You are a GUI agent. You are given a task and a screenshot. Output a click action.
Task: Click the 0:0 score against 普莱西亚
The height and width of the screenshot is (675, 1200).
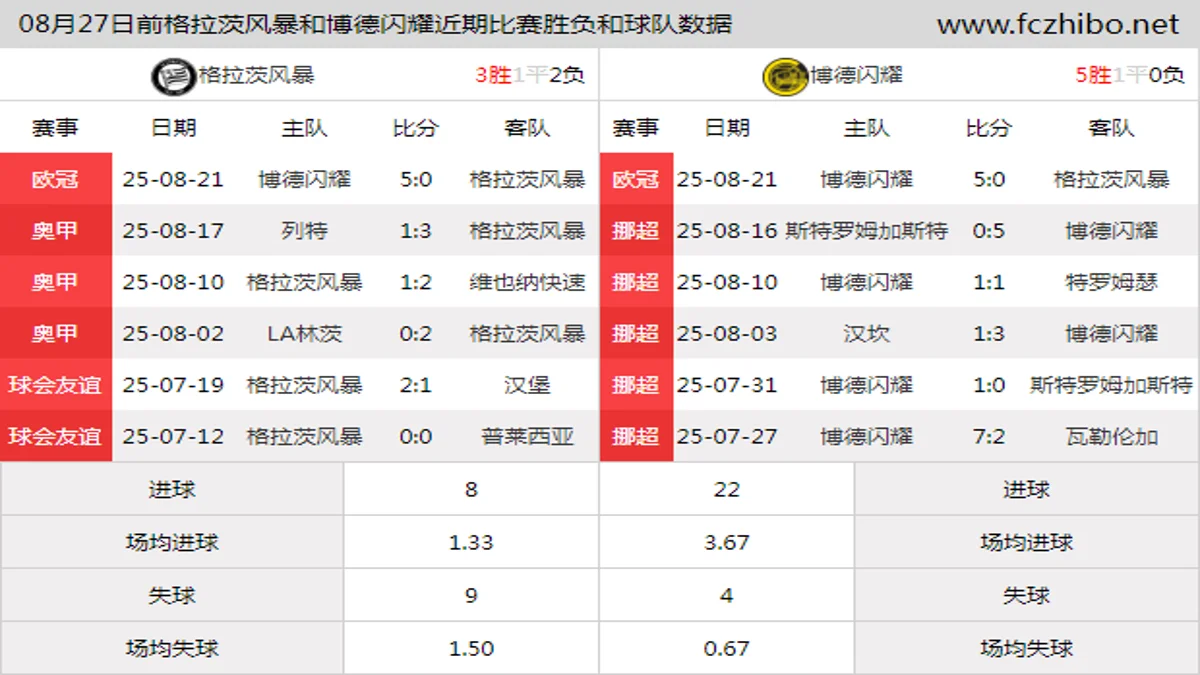(415, 436)
